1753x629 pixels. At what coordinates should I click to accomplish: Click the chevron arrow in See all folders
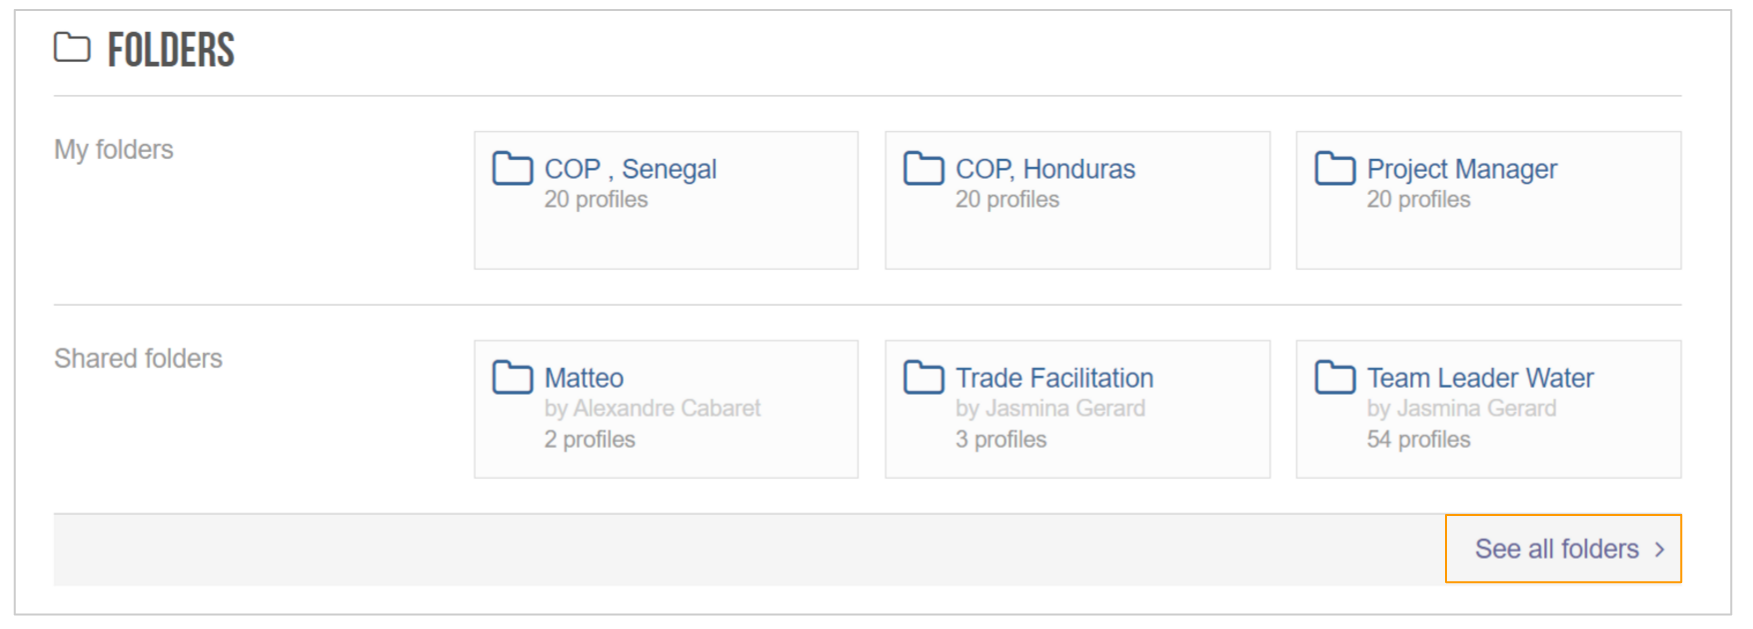1659,549
